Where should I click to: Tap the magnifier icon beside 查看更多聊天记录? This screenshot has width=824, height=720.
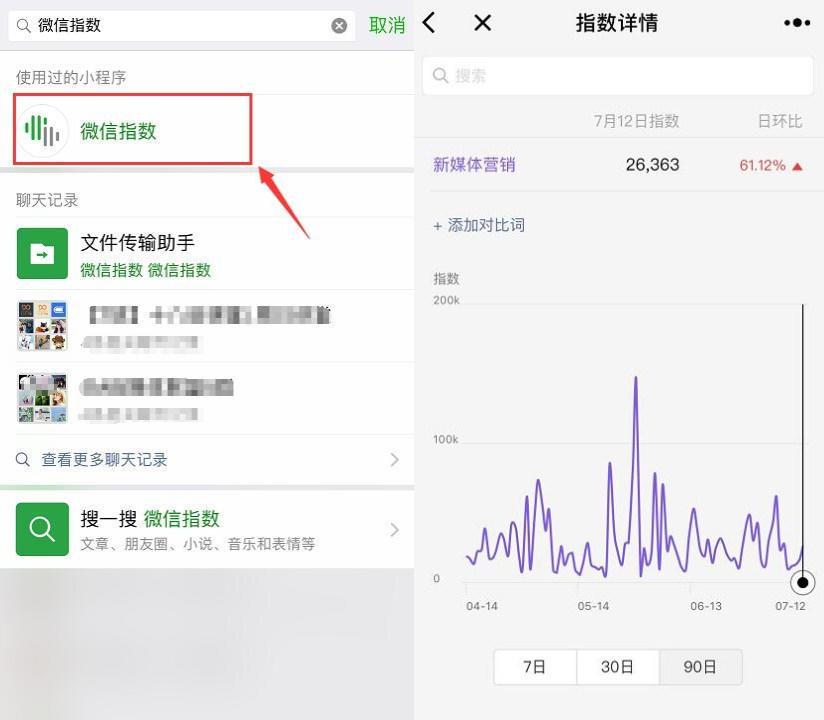(x=23, y=460)
